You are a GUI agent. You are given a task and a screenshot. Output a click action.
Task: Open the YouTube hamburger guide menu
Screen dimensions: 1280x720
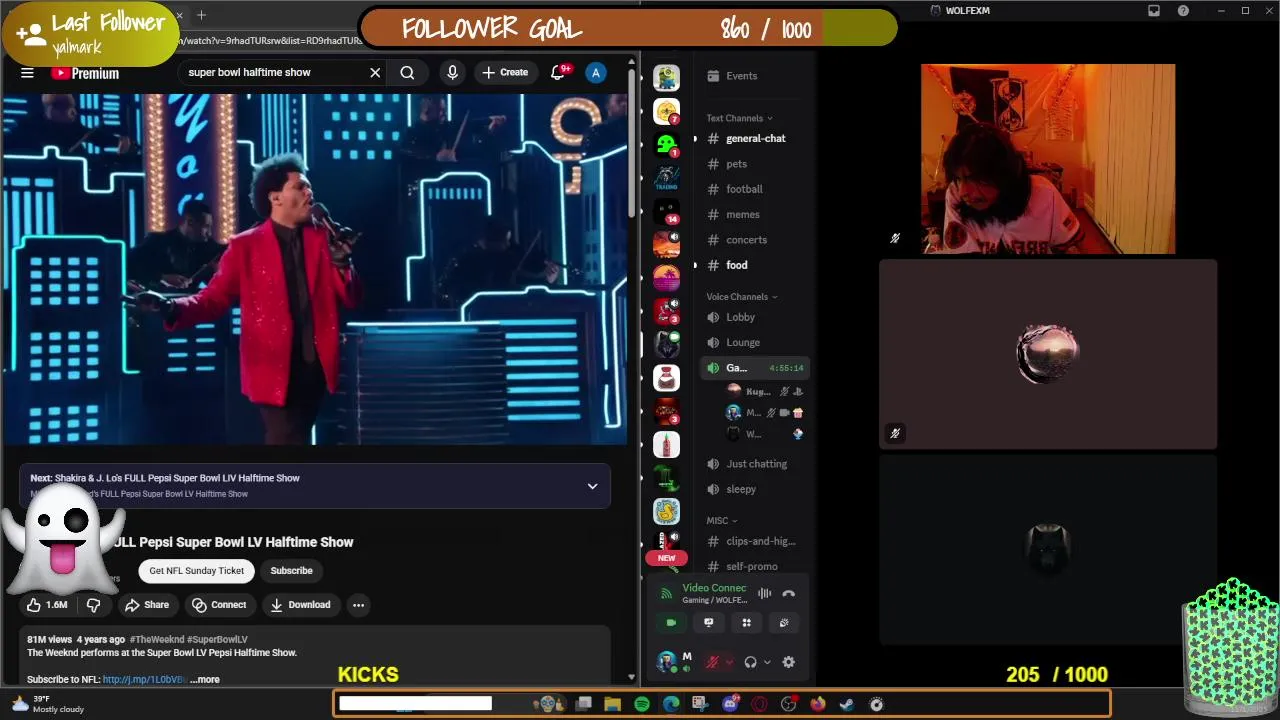click(27, 73)
